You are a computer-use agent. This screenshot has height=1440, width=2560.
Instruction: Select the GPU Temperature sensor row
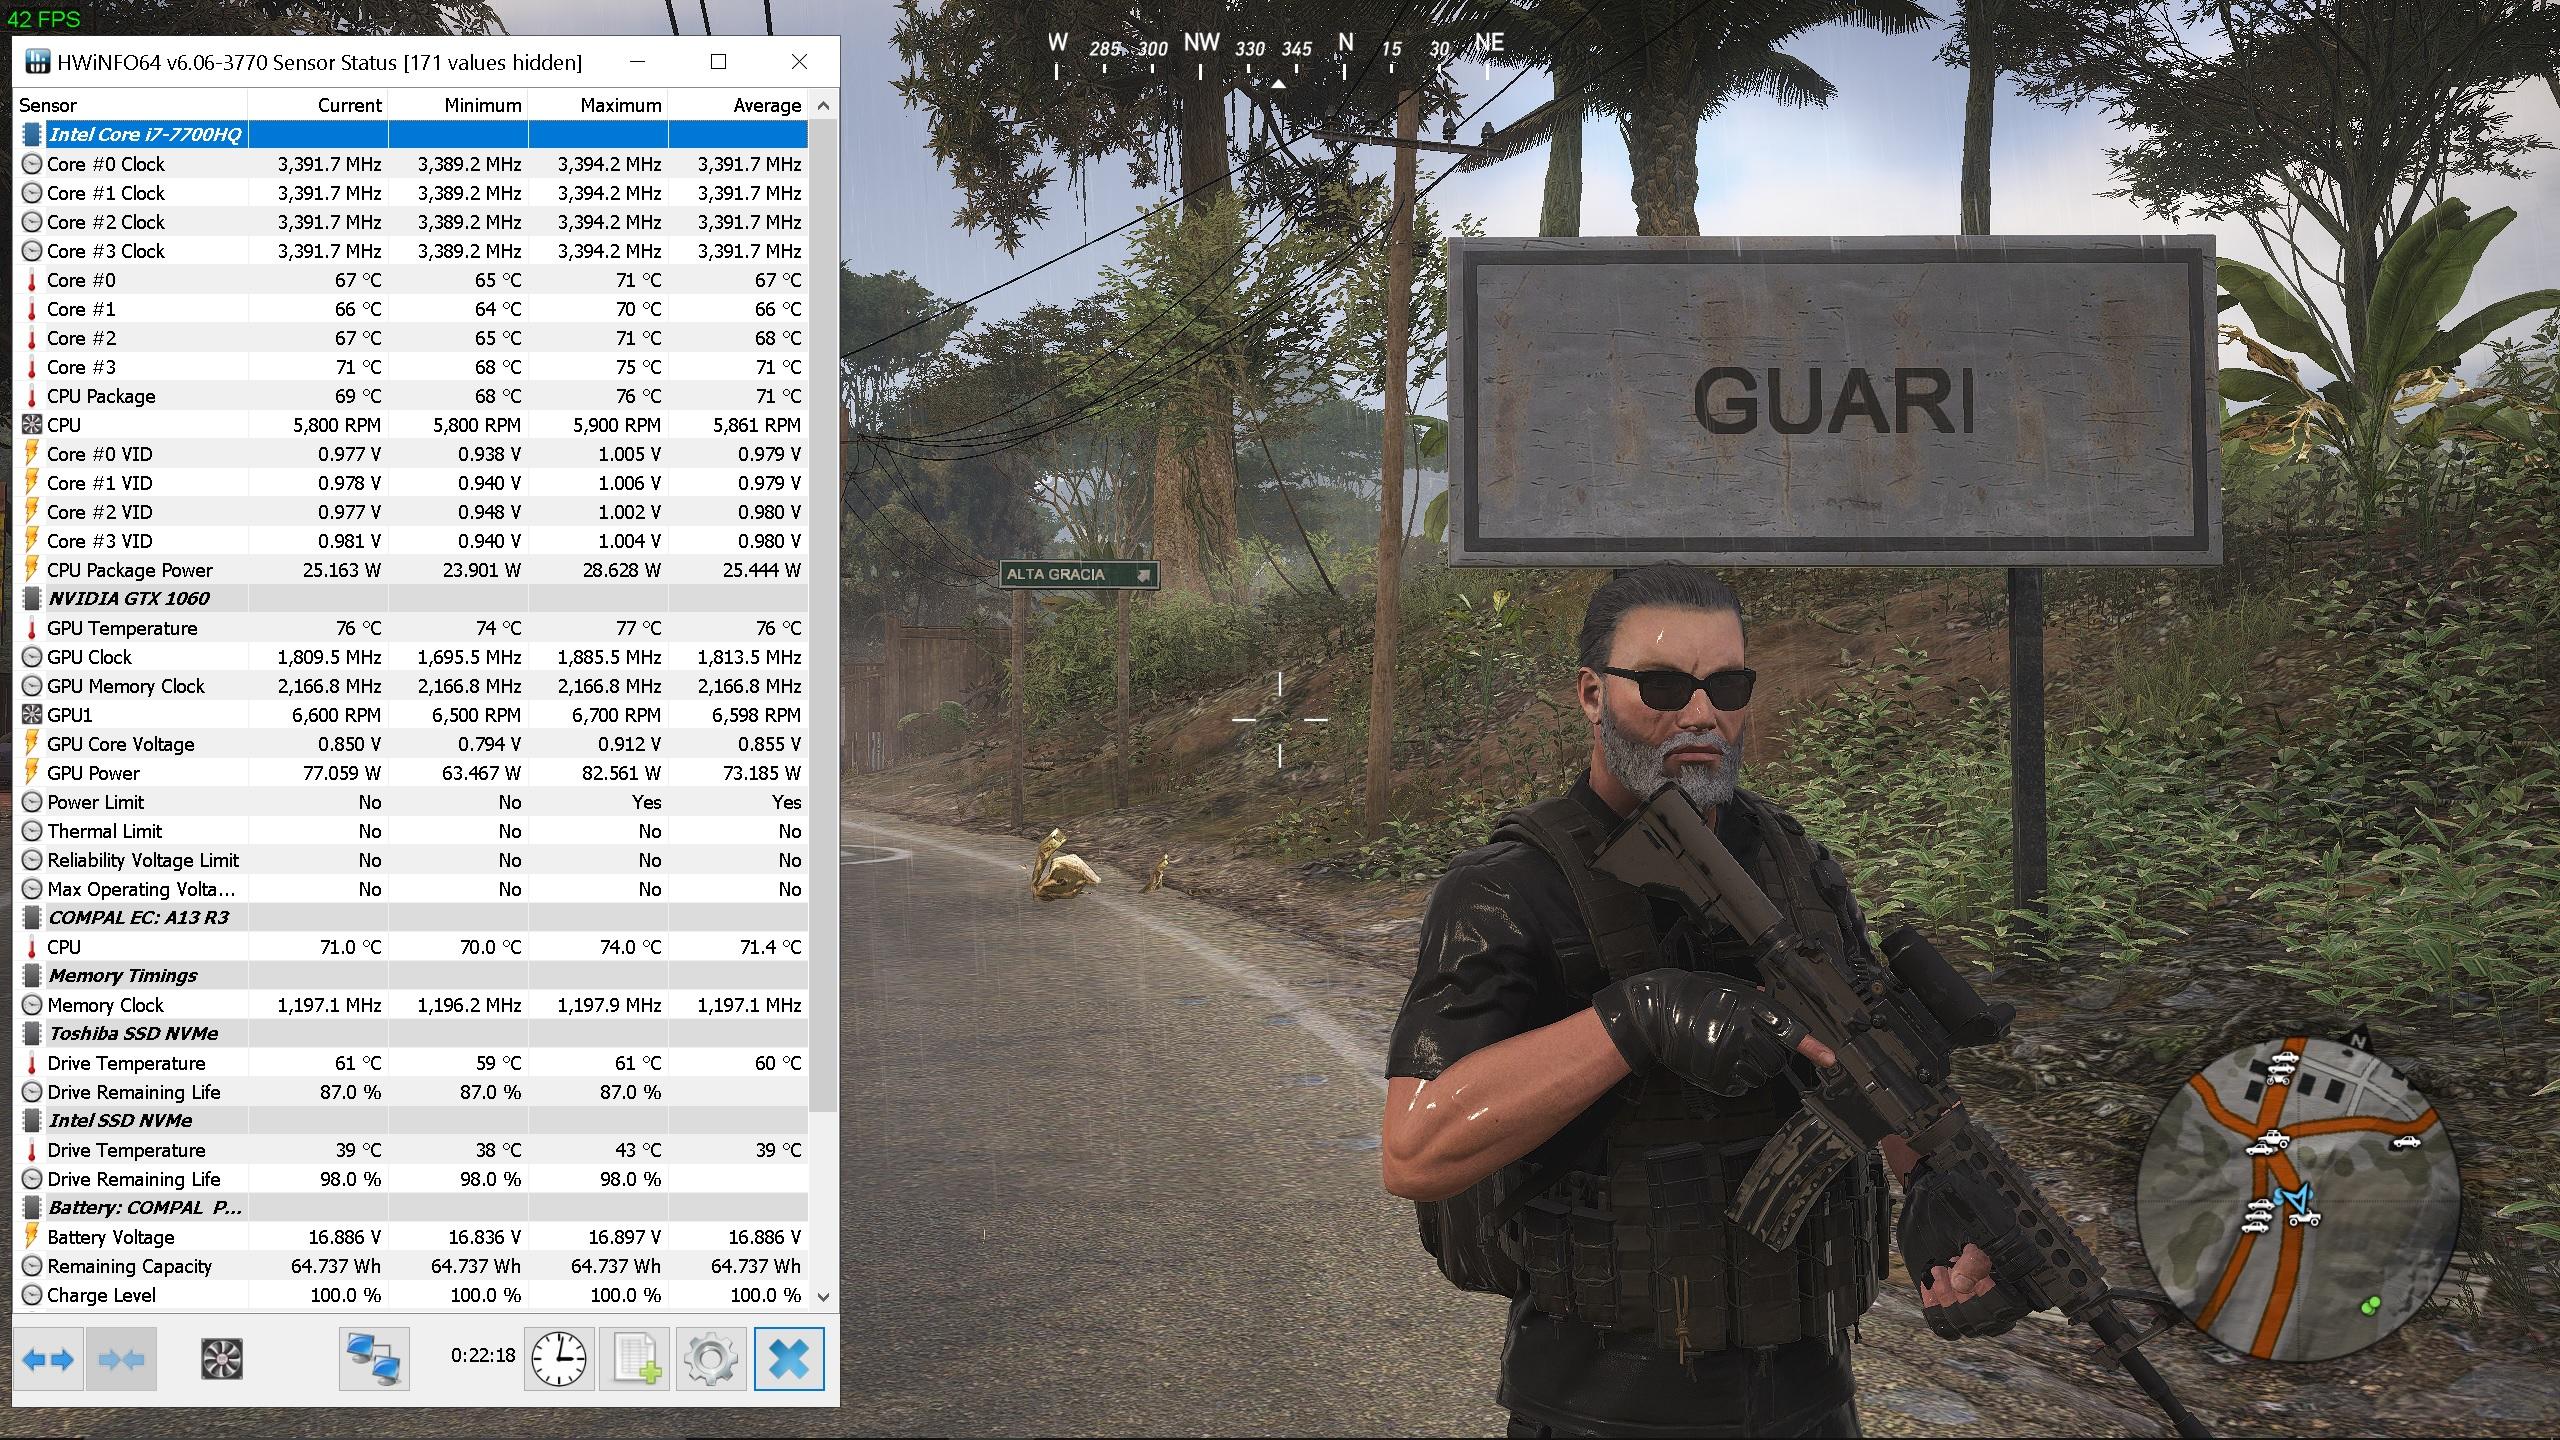click(122, 628)
